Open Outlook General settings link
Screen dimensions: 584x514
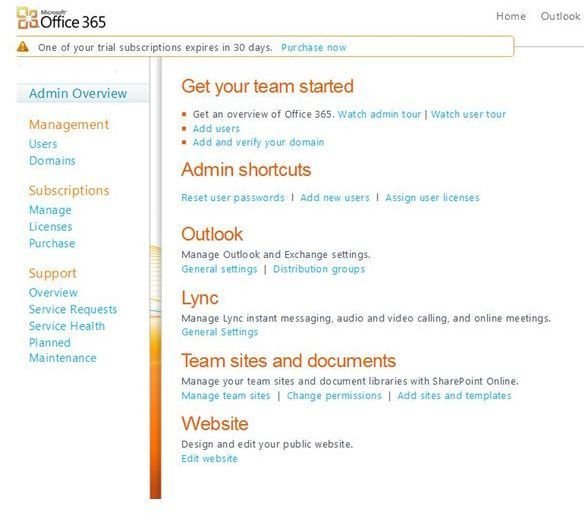[219, 269]
